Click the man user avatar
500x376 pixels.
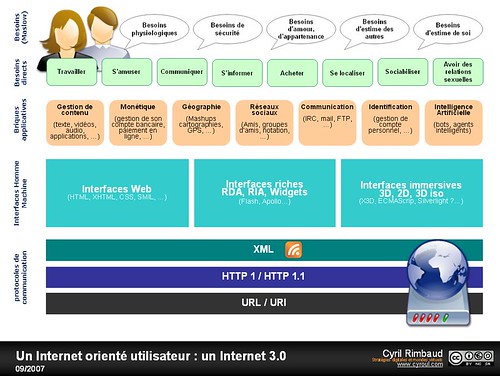(x=105, y=32)
